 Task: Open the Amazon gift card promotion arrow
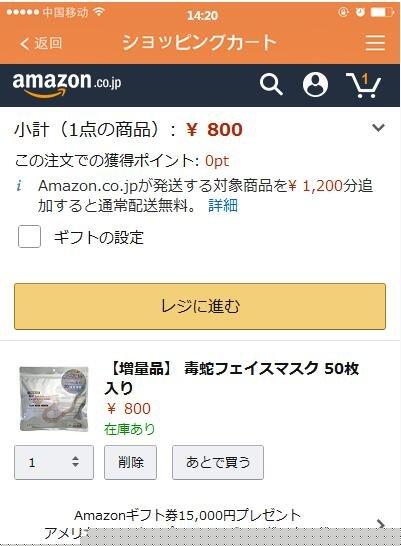point(380,523)
